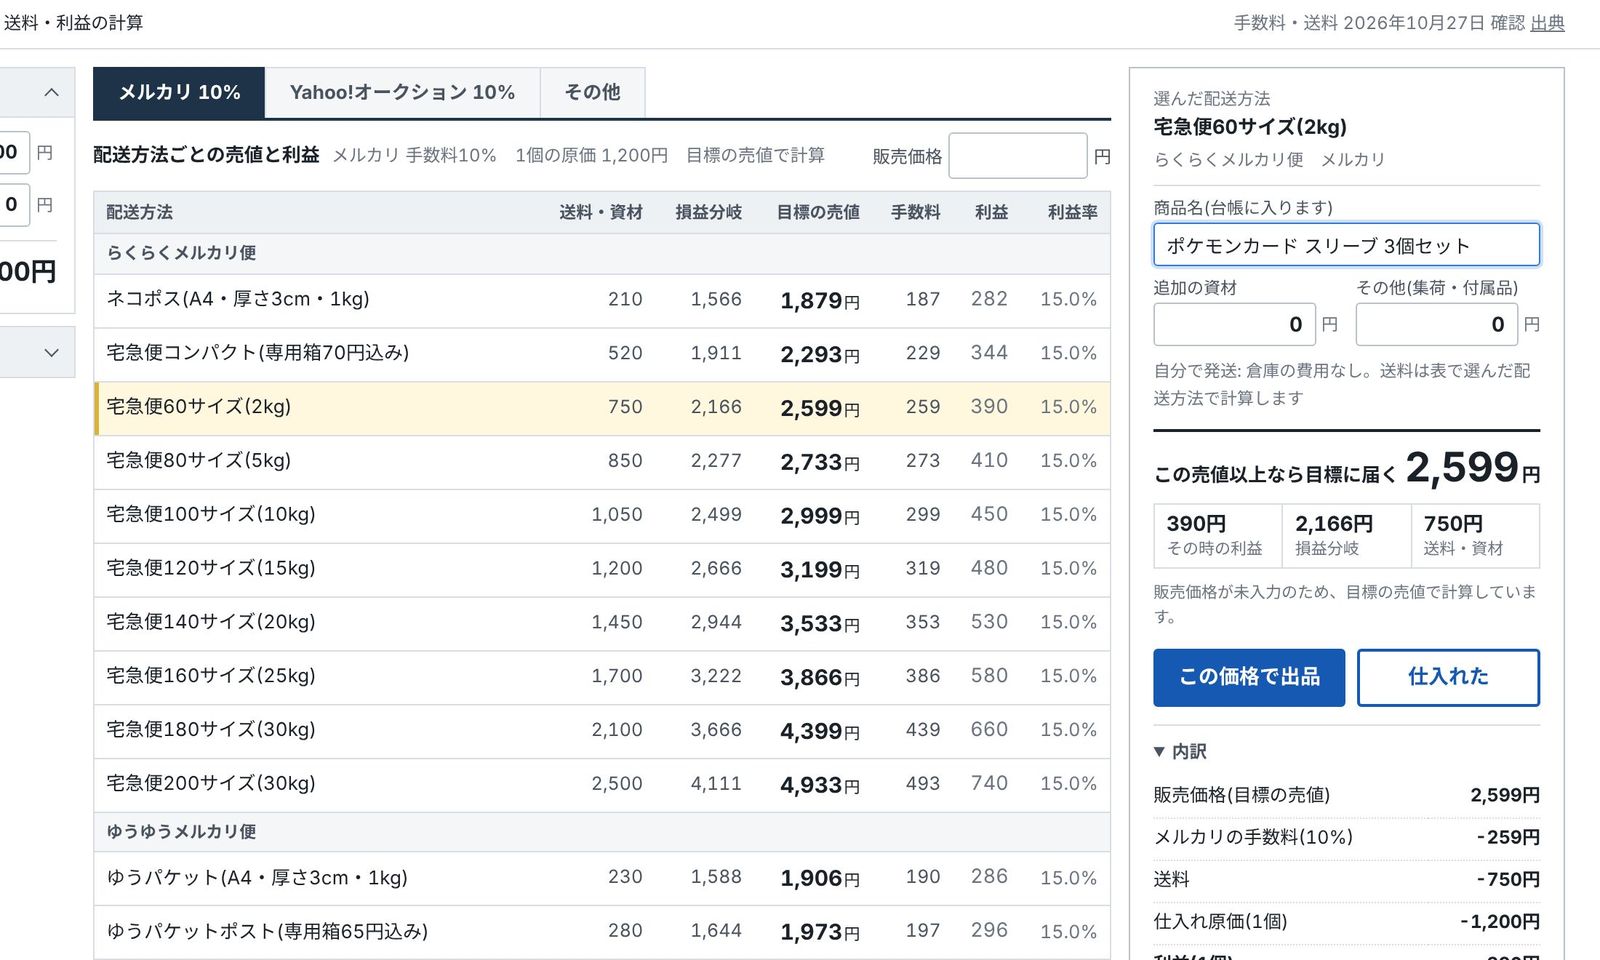This screenshot has height=960, width=1600.
Task: Collapse the 内訳 breakdown section
Action: click(x=1180, y=751)
